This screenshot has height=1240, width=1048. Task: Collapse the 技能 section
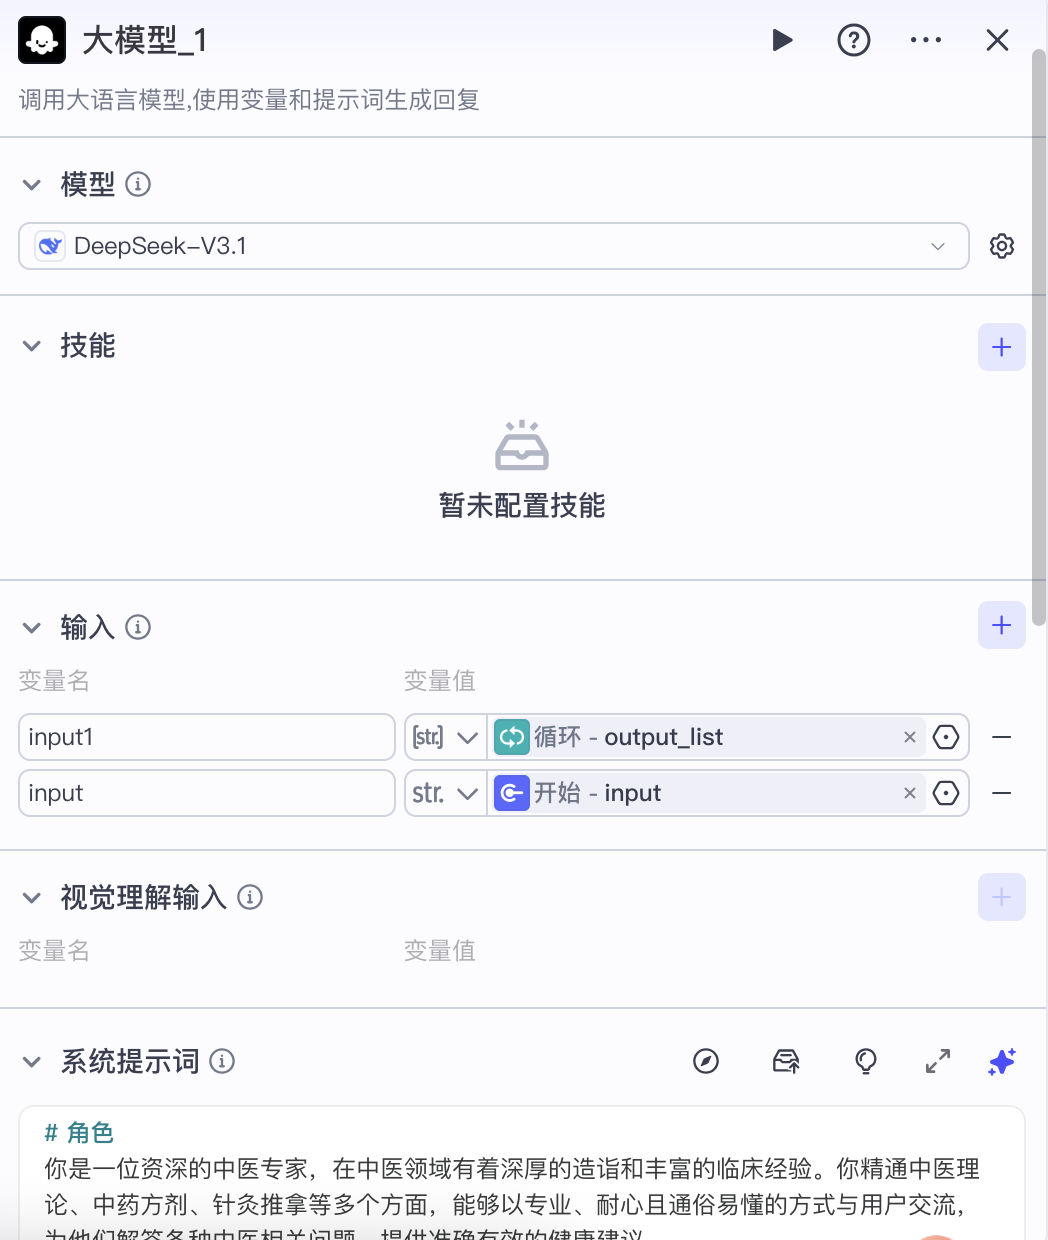[32, 346]
